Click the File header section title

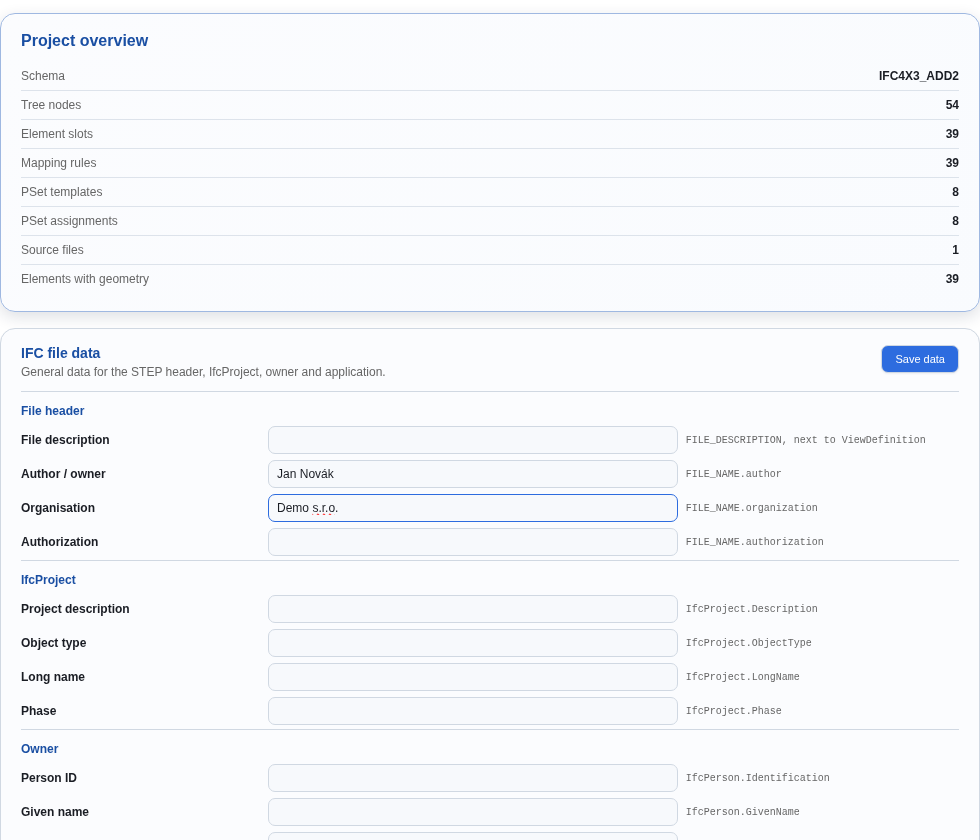(52, 411)
